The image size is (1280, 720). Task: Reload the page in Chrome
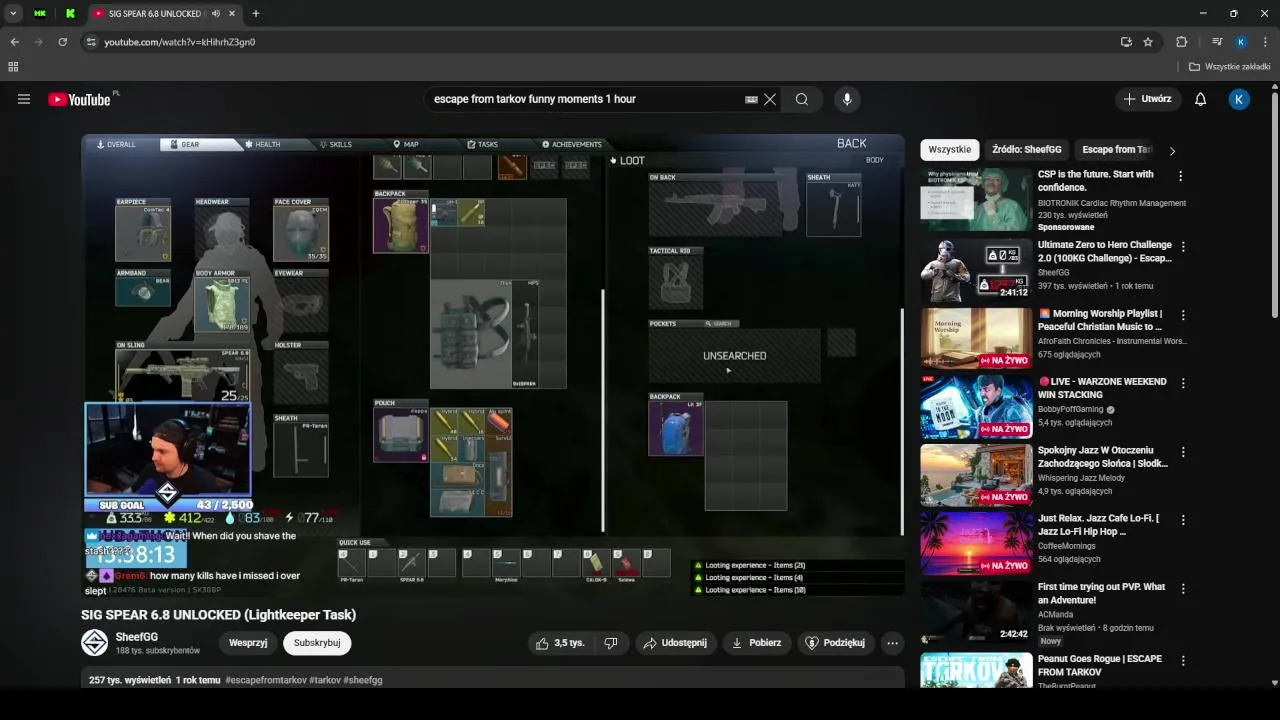click(62, 42)
